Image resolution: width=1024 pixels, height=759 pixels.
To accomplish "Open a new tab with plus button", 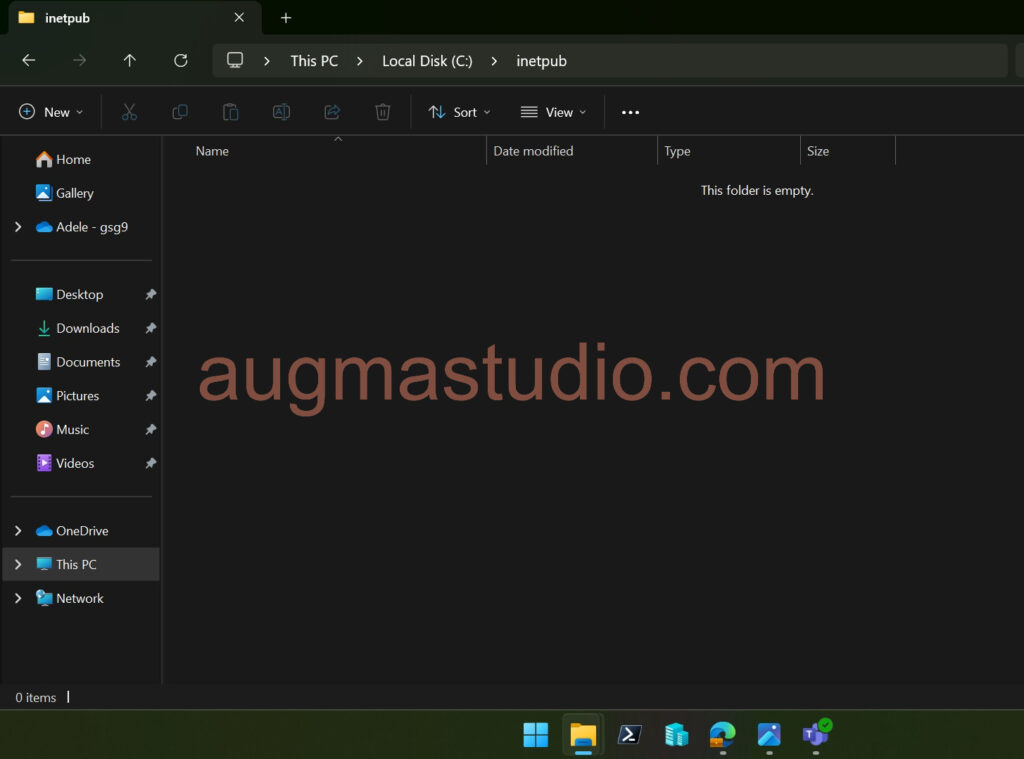I will [286, 18].
